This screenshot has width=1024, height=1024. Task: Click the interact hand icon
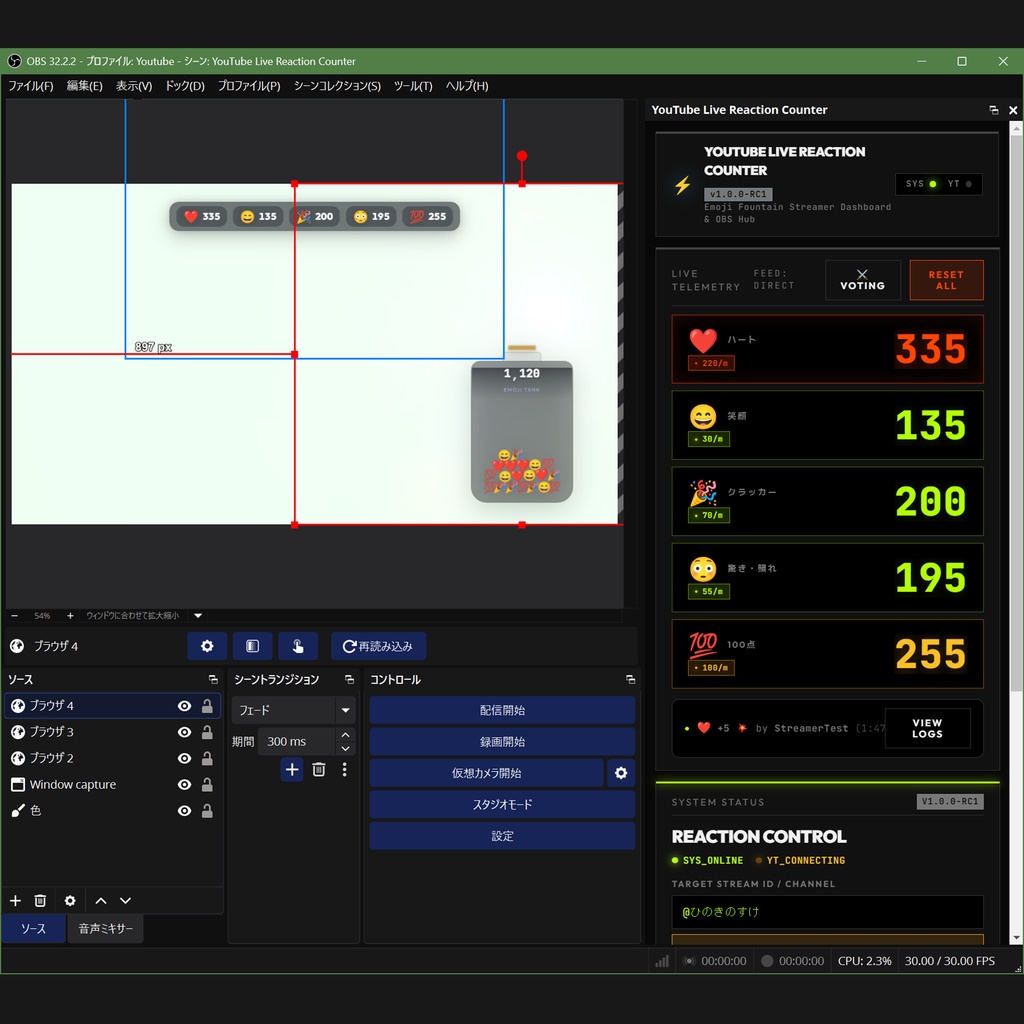coord(298,646)
